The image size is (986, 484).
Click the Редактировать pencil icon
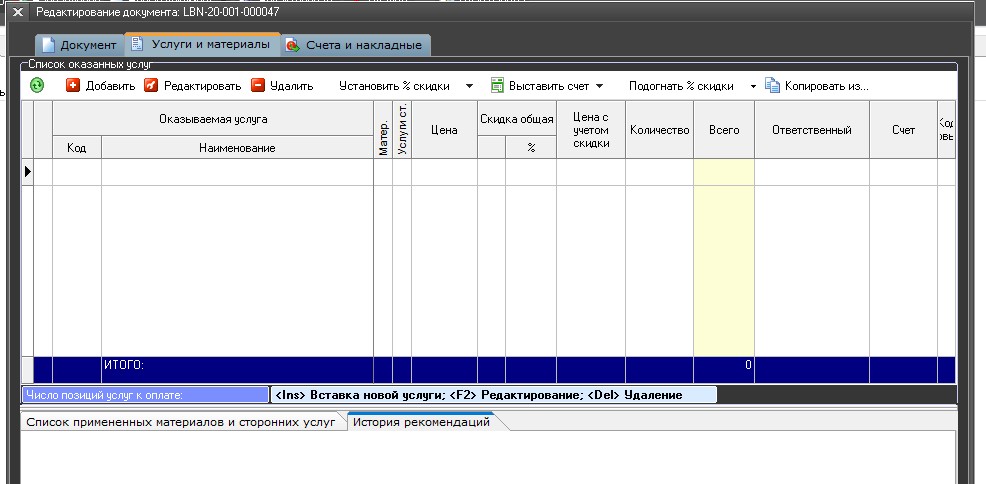(x=151, y=86)
